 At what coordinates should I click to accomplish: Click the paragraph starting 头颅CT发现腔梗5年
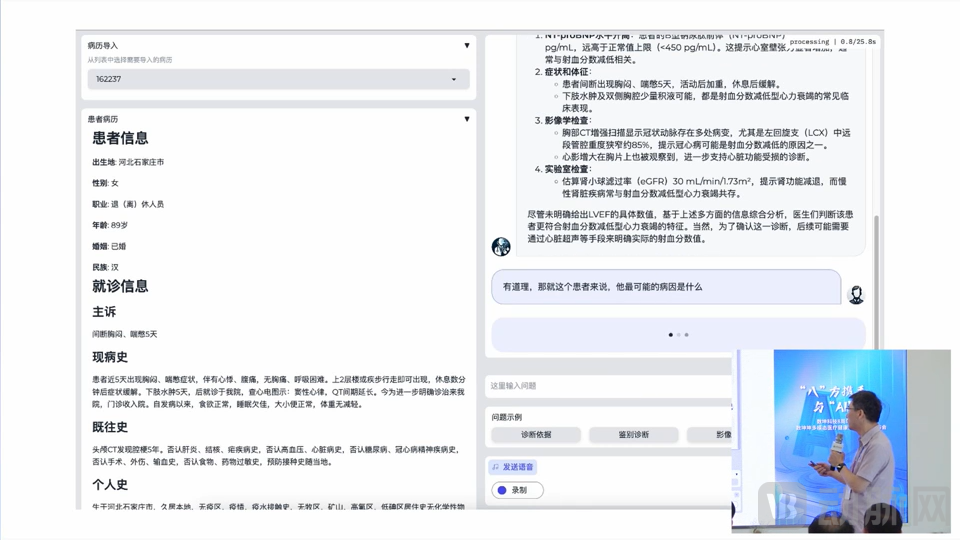(x=276, y=456)
